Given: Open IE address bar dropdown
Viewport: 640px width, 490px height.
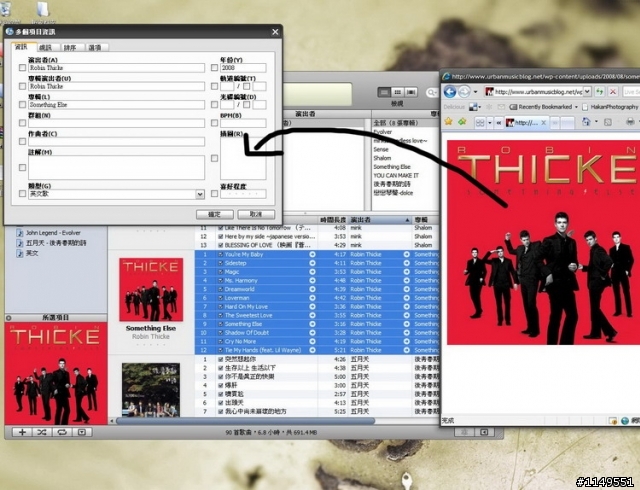Looking at the screenshot, I should (x=587, y=91).
